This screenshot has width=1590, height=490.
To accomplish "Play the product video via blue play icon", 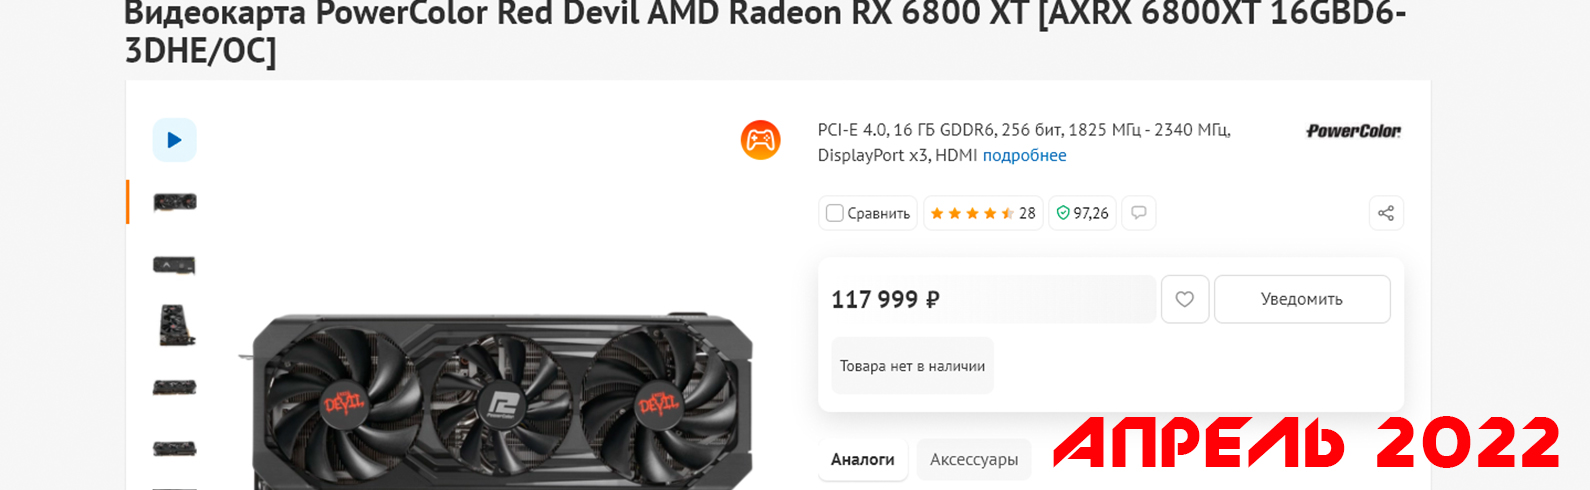I will [x=175, y=140].
